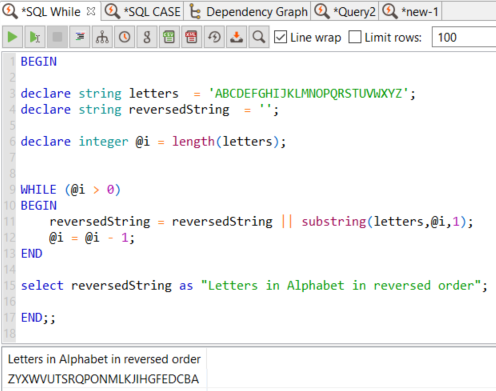Click the END keyword on line 13

[x=32, y=254]
